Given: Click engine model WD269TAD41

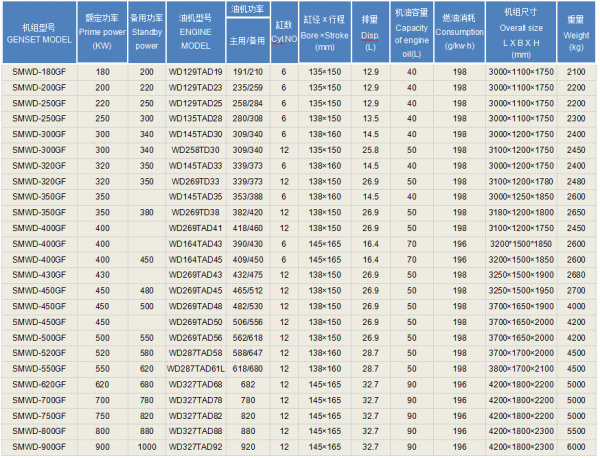Looking at the screenshot, I should coord(196,228).
